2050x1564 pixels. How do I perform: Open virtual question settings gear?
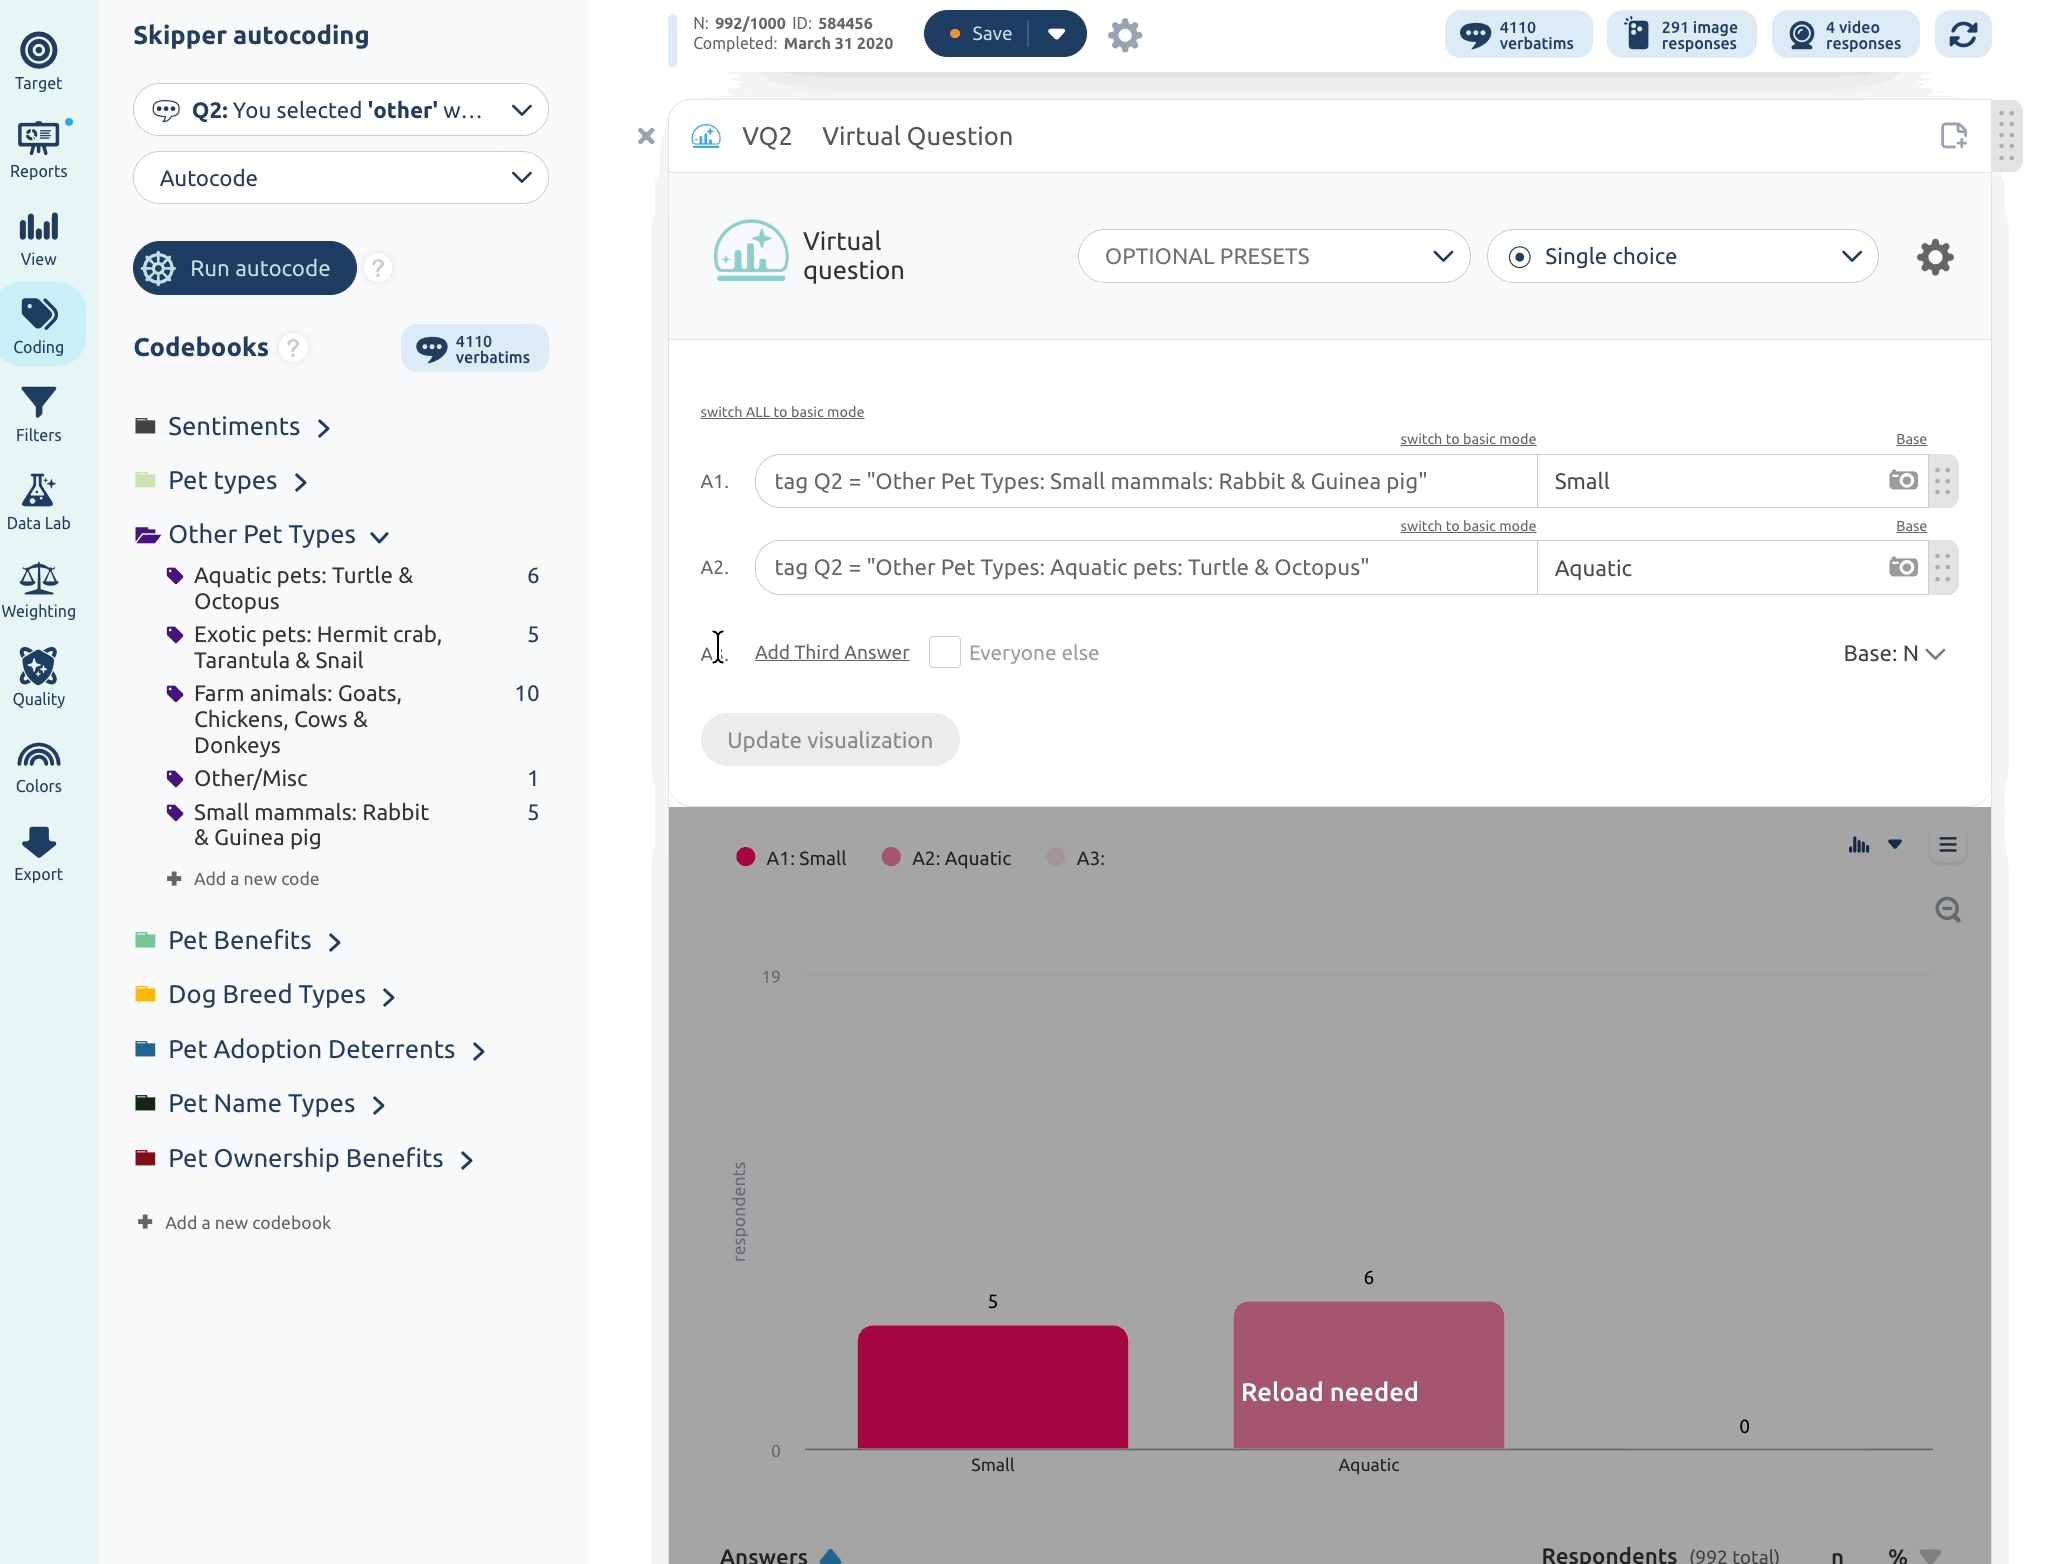[1935, 257]
